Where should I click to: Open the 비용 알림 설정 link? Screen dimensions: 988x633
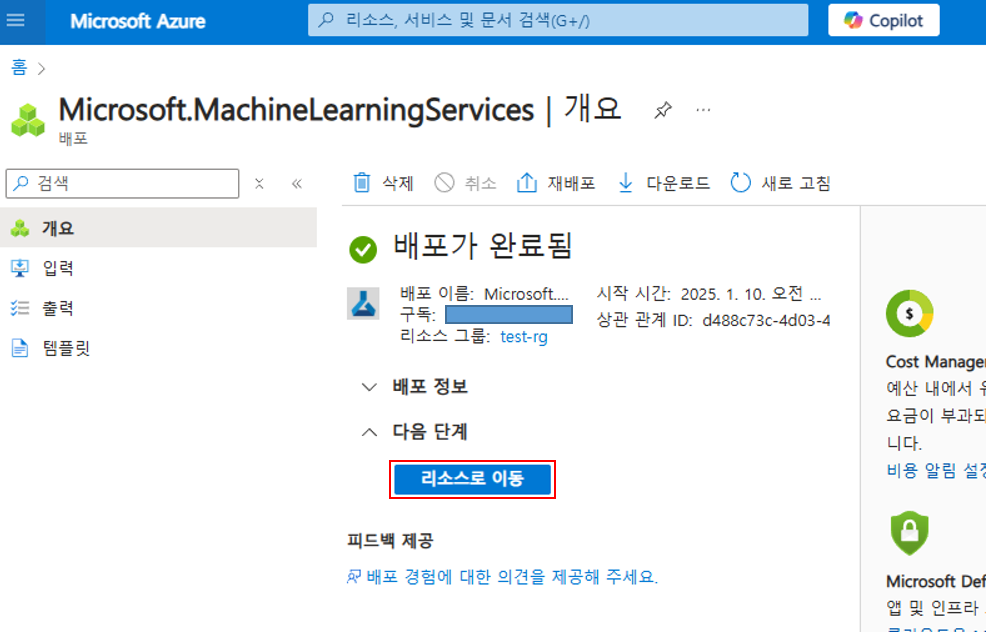(936, 470)
